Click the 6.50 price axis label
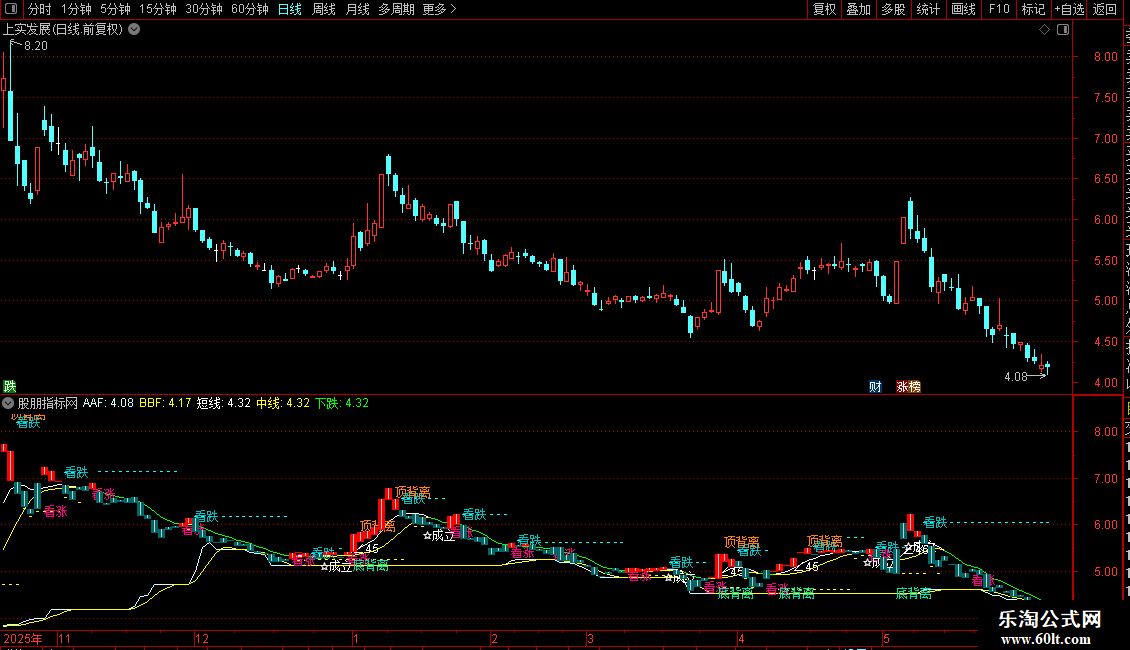Screen dimensions: 1130x650 coord(1105,179)
